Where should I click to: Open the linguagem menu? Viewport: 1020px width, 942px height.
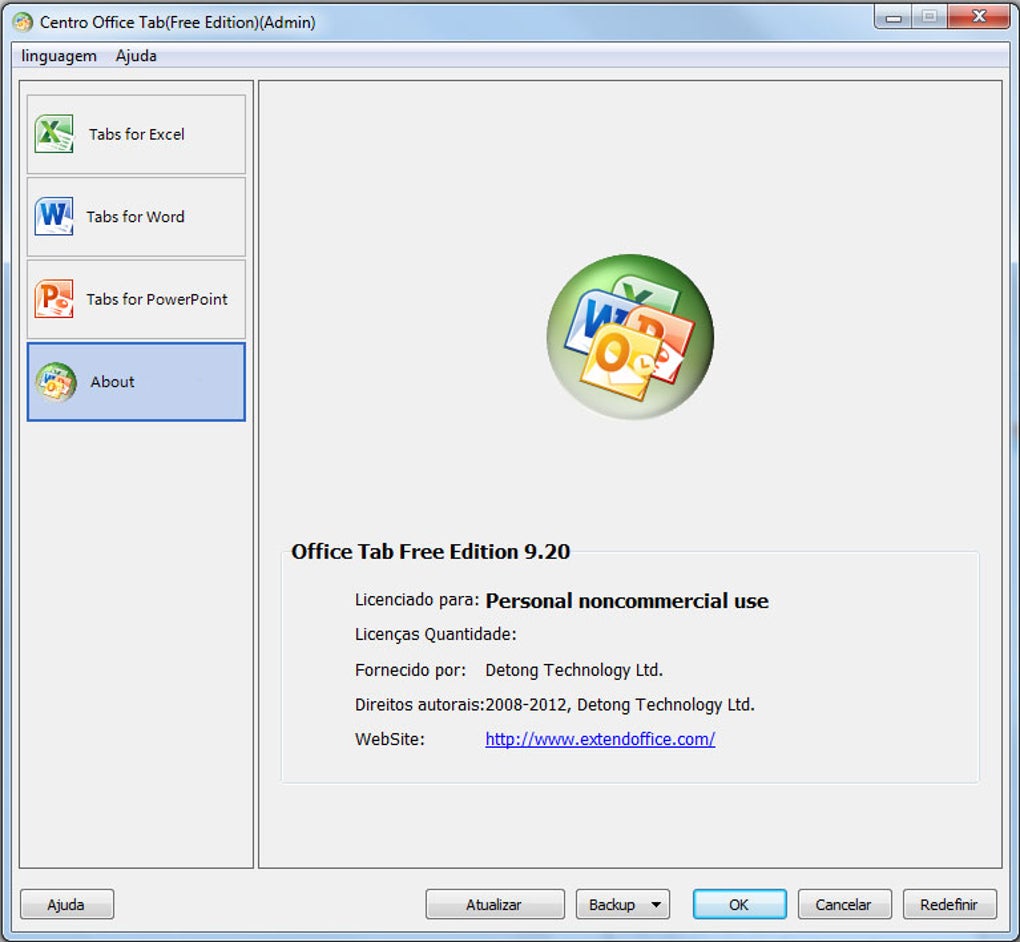tap(59, 56)
